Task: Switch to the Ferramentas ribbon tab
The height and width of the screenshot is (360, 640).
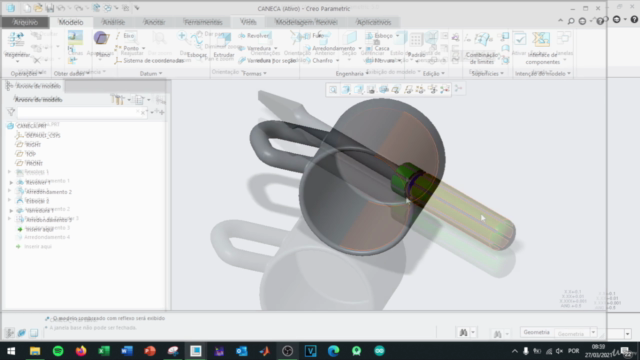Action: [203, 22]
